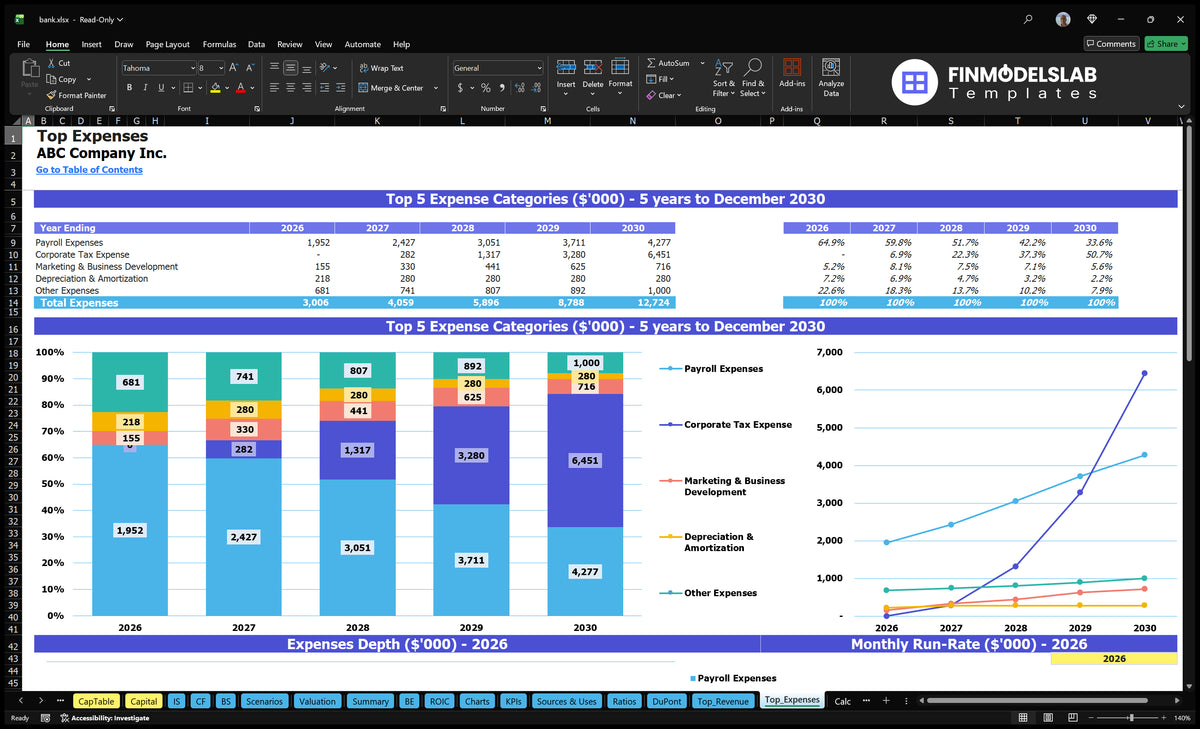The height and width of the screenshot is (729, 1200).
Task: Add a new sheet with the plus button
Action: (885, 701)
